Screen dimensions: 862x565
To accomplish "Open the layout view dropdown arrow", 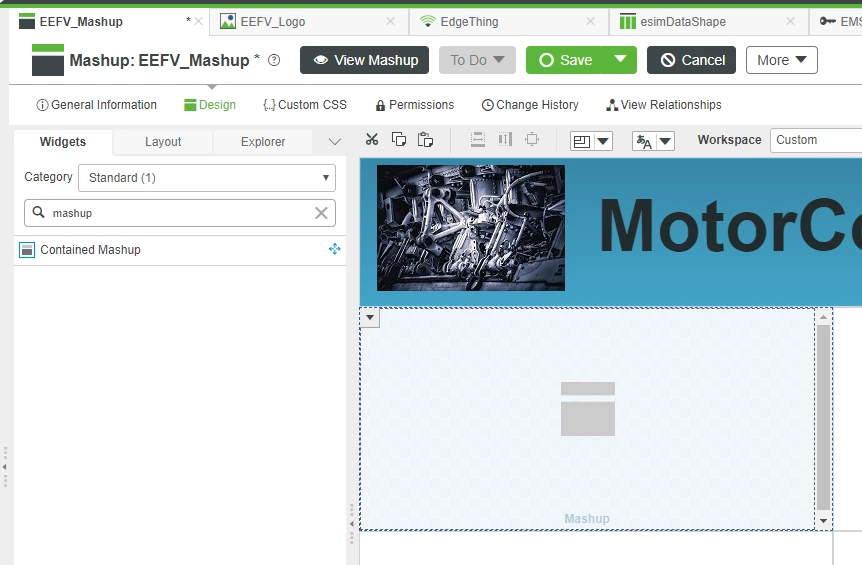I will pos(603,141).
